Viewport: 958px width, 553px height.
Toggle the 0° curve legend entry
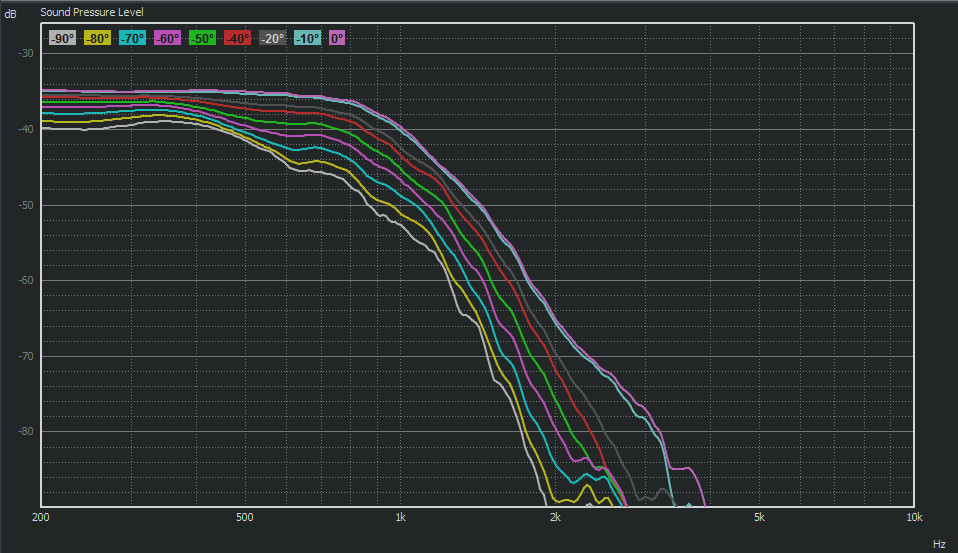[x=337, y=38]
